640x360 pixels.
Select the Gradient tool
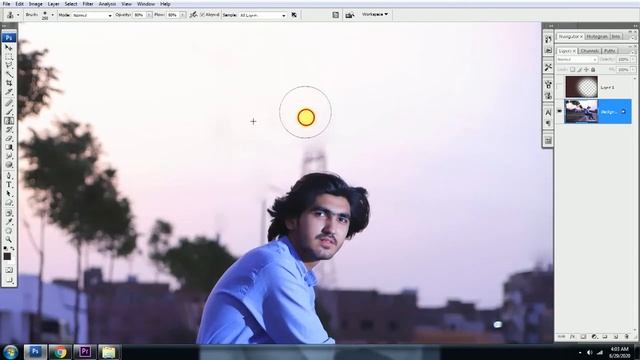(9, 147)
